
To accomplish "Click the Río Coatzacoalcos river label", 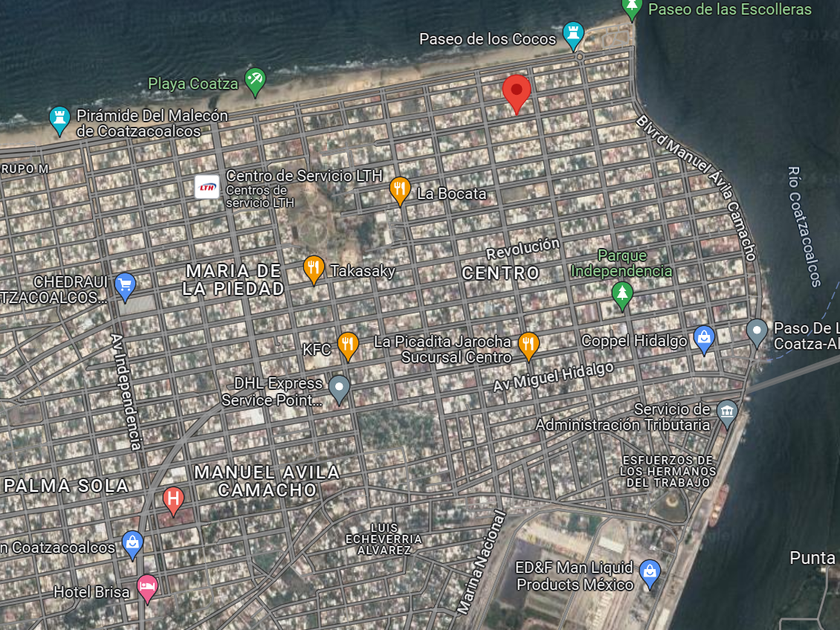I will point(804,227).
